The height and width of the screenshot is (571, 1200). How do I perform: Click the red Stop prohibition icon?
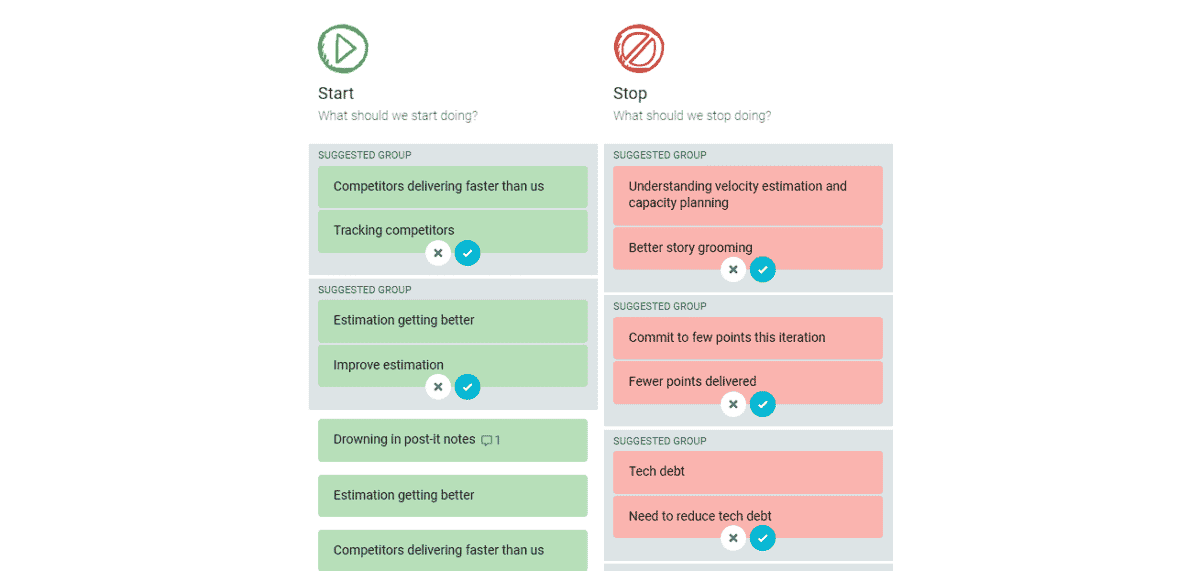click(x=638, y=48)
